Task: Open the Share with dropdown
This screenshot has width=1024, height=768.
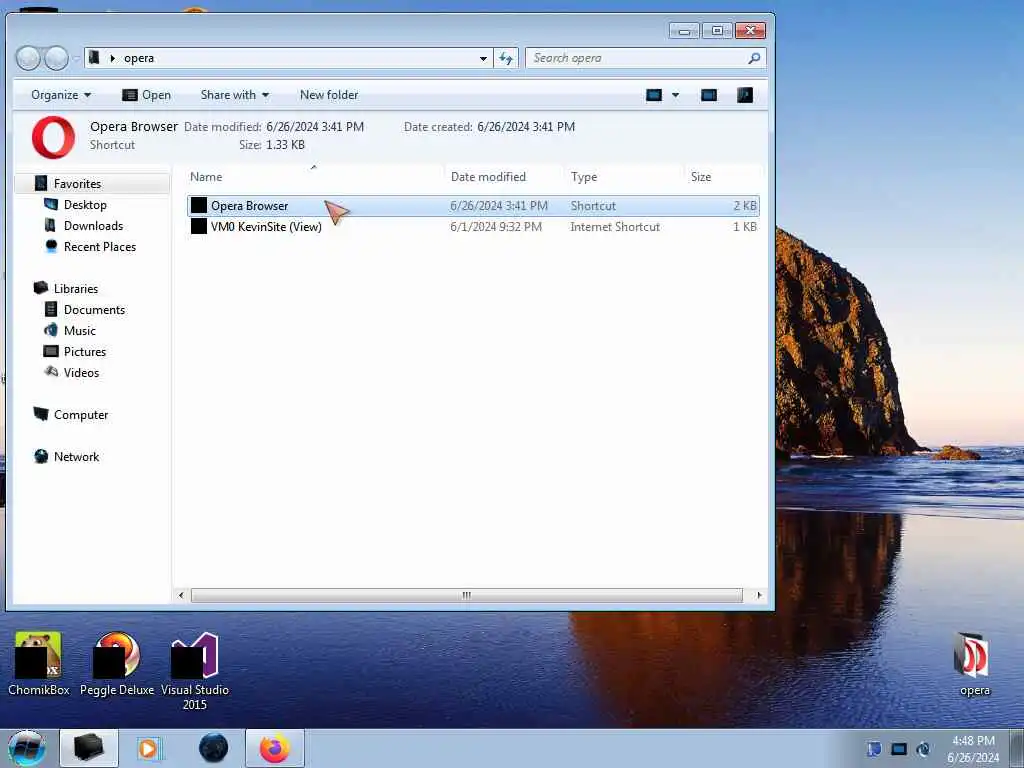Action: 234,95
